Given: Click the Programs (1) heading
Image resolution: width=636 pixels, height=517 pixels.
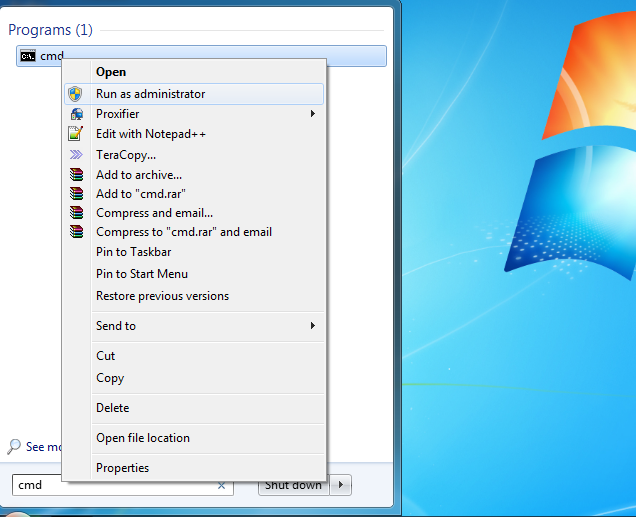Looking at the screenshot, I should [50, 30].
